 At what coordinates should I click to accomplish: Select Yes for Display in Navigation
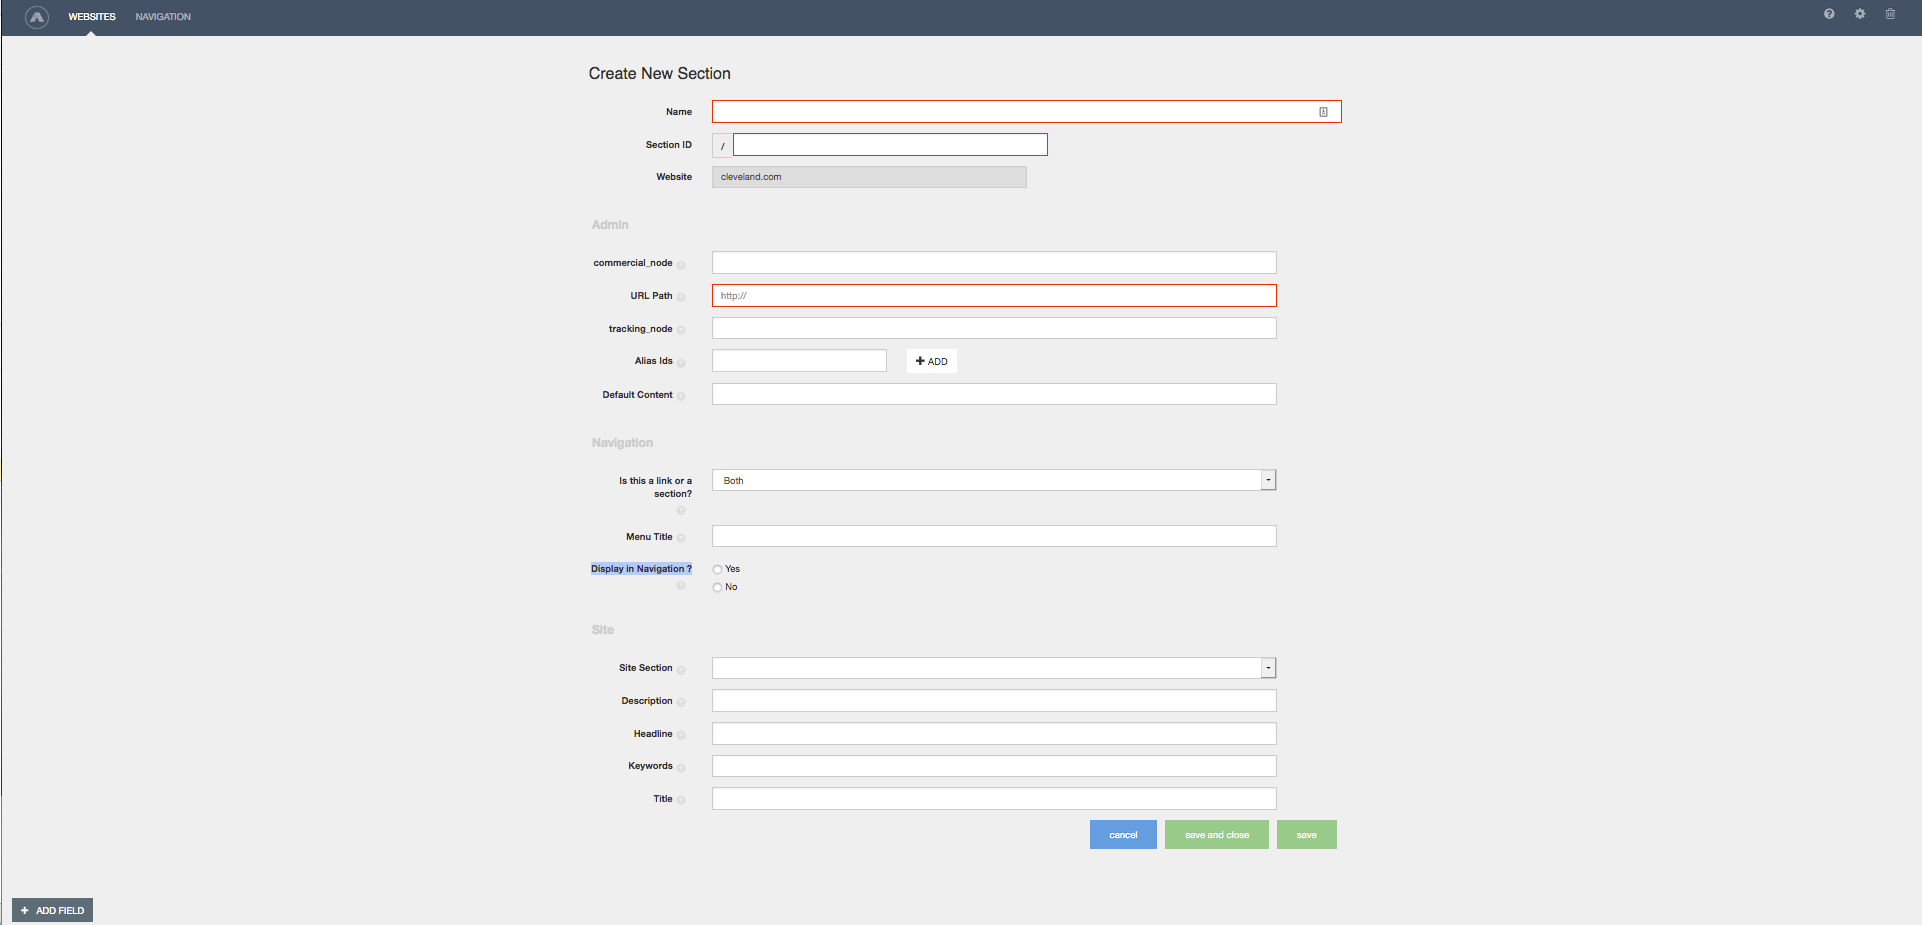[x=717, y=569]
